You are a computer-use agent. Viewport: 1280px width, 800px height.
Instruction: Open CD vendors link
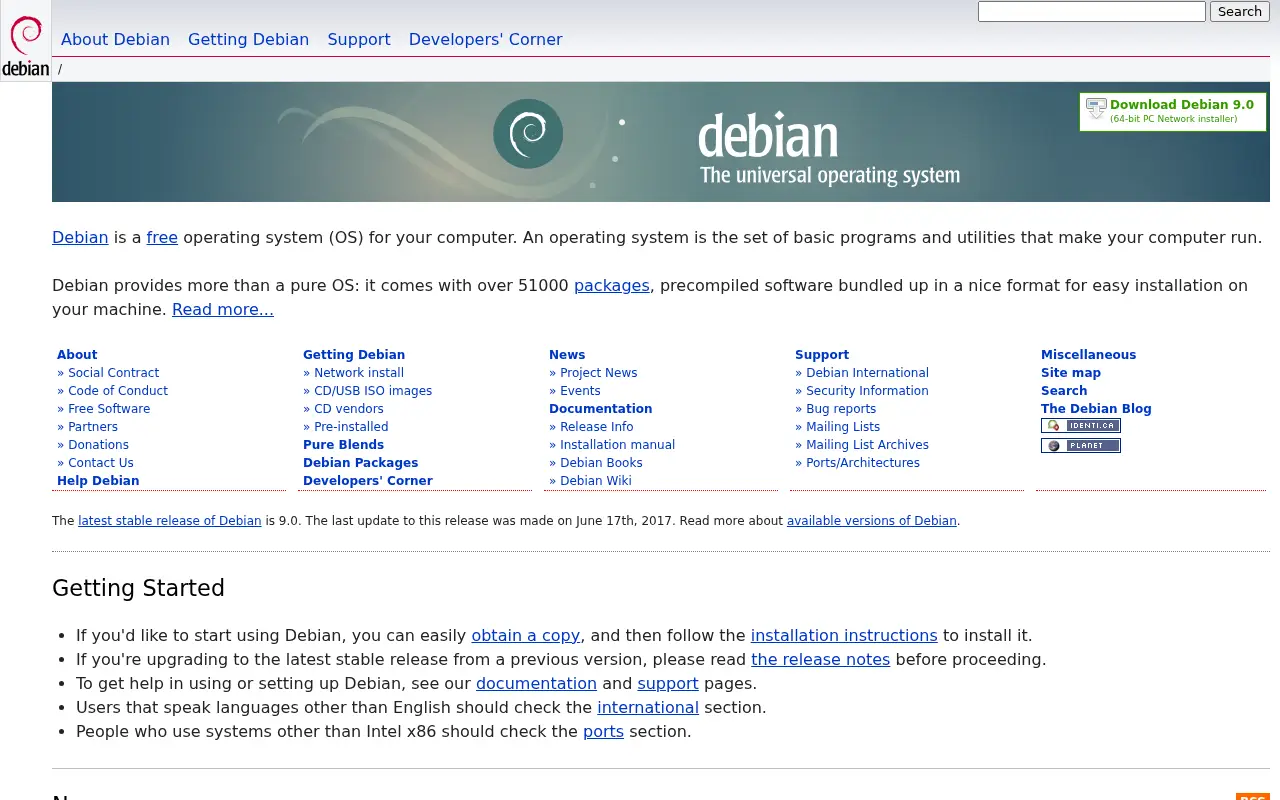click(349, 409)
